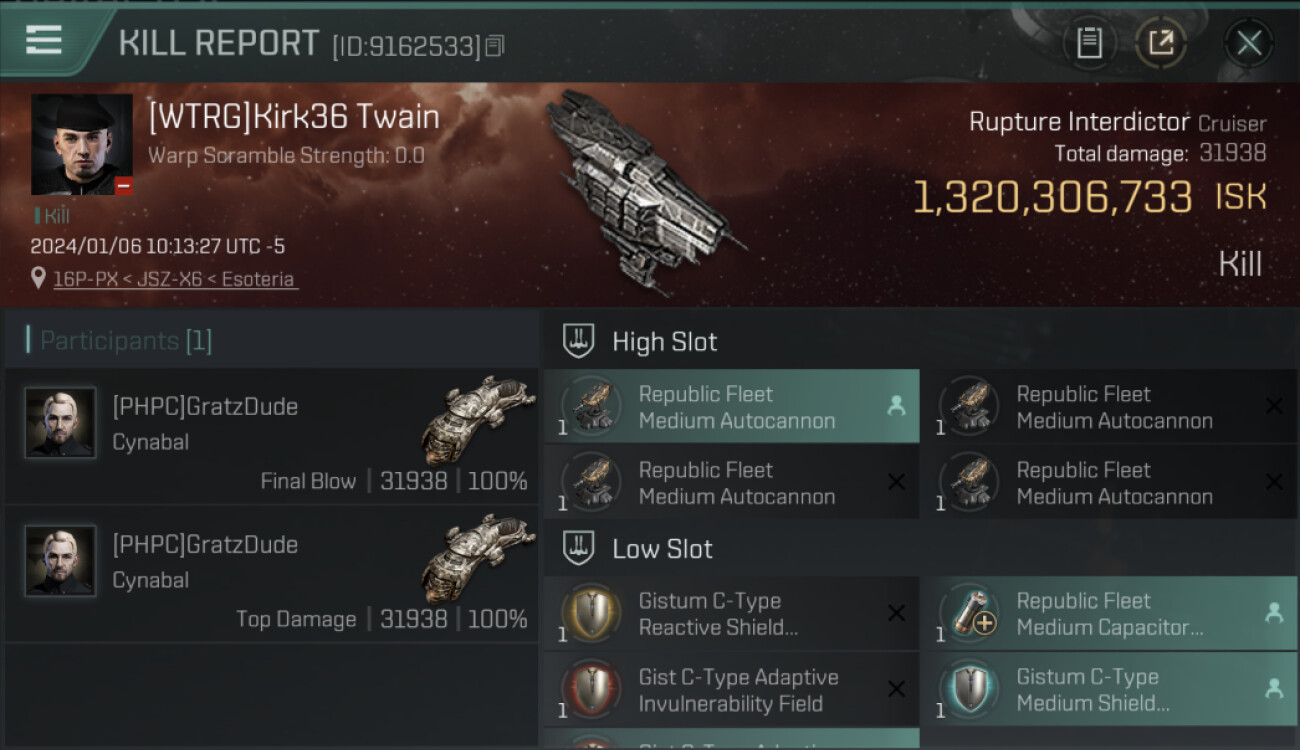The width and height of the screenshot is (1300, 750).
Task: Collapse the Low Slot section
Action: 579,548
